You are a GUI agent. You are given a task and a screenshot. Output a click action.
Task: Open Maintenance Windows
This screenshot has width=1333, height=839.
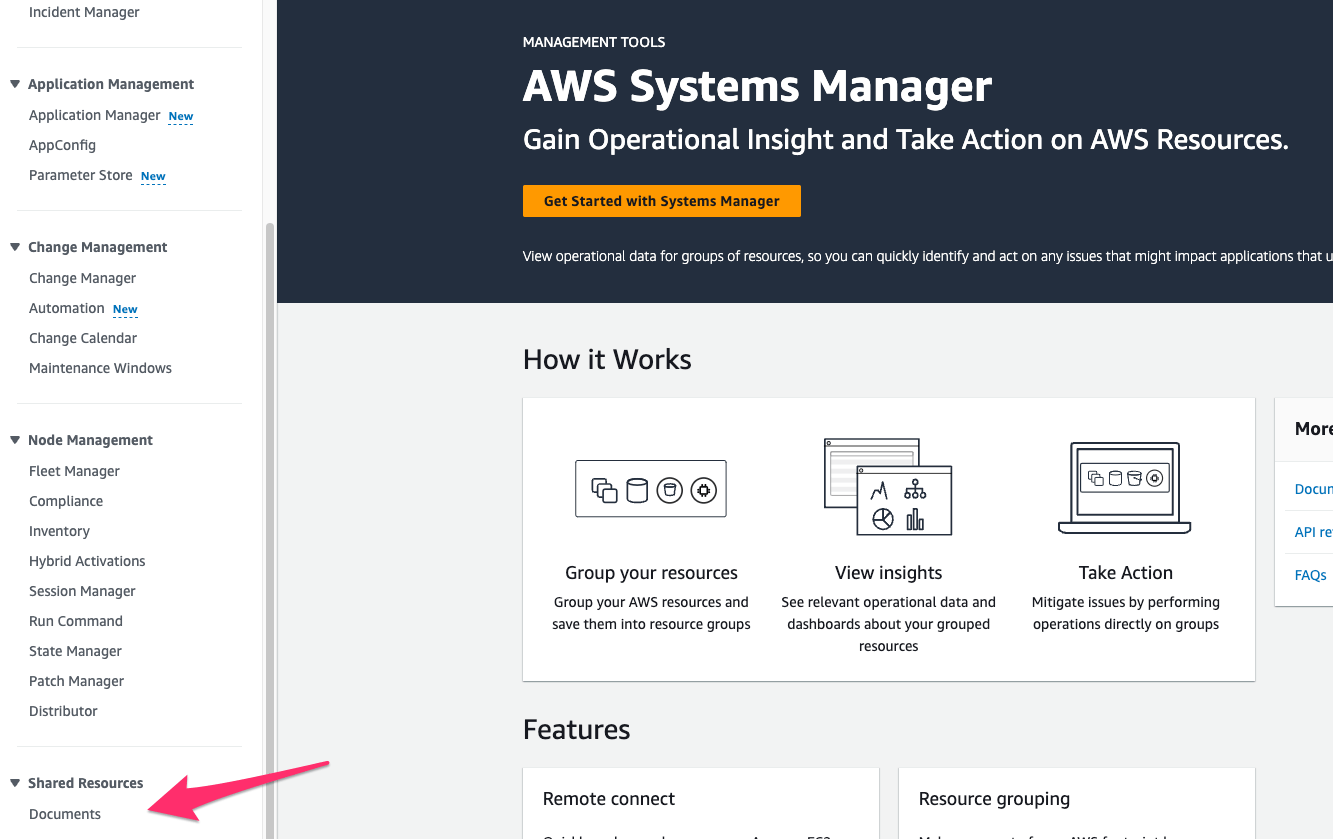100,368
